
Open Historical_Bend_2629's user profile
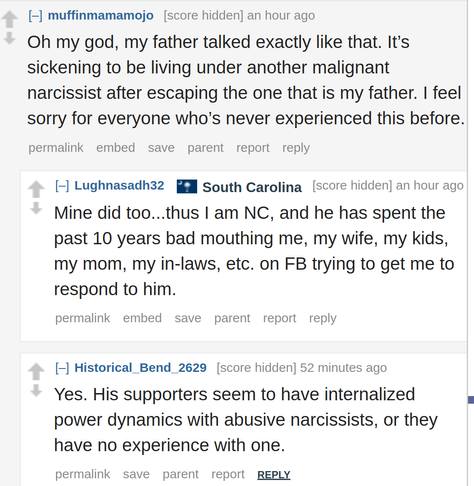[140, 368]
